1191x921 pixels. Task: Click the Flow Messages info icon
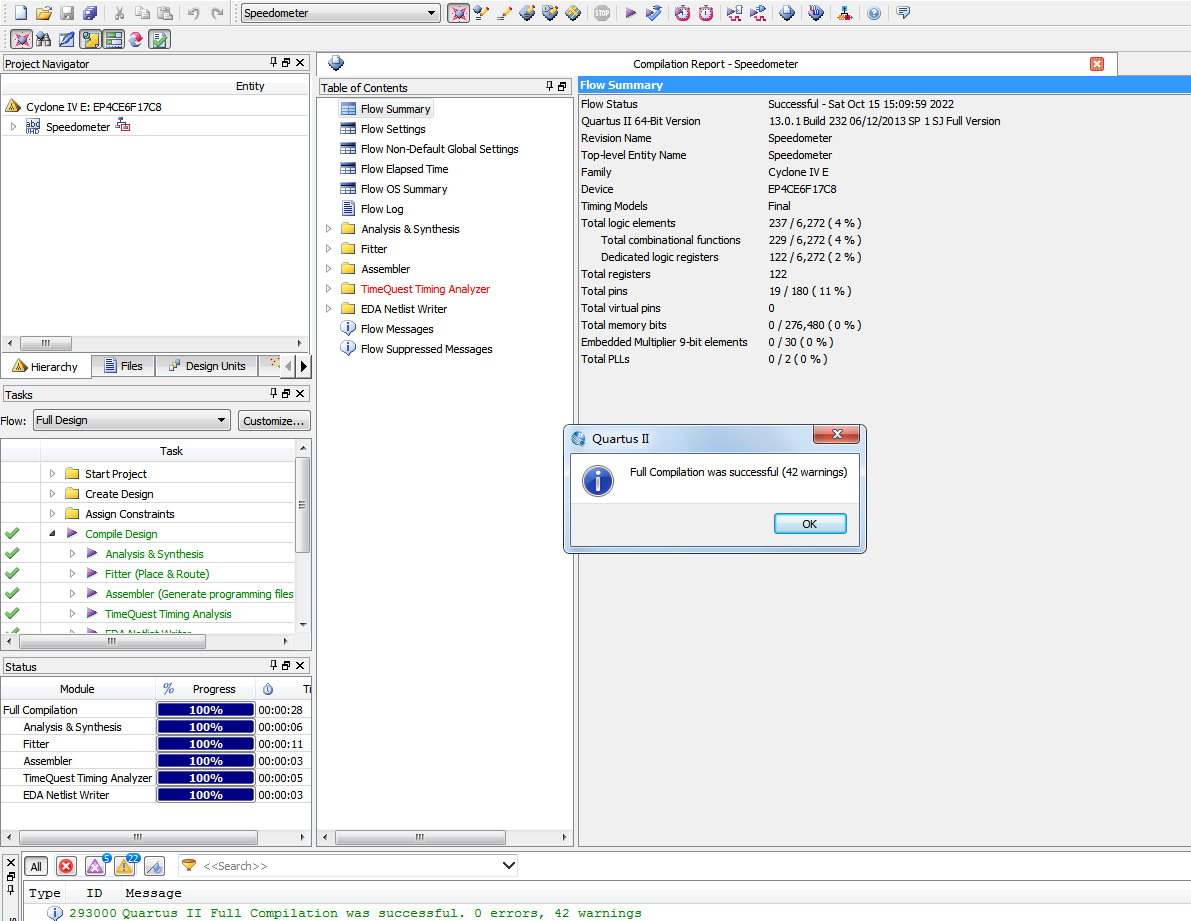348,328
